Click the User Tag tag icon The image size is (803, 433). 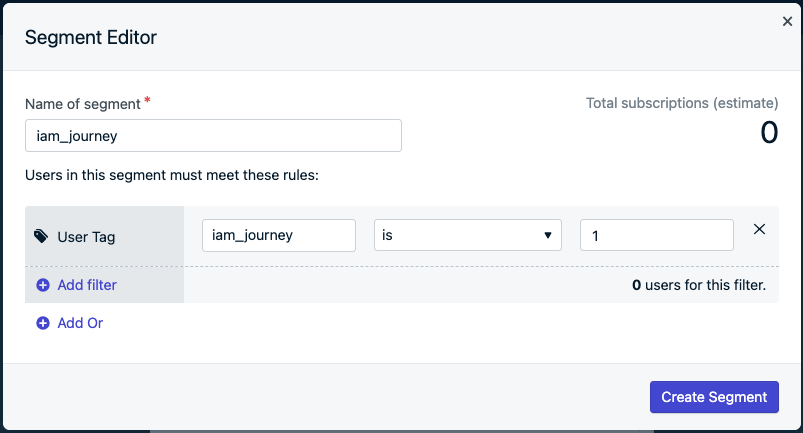click(41, 236)
